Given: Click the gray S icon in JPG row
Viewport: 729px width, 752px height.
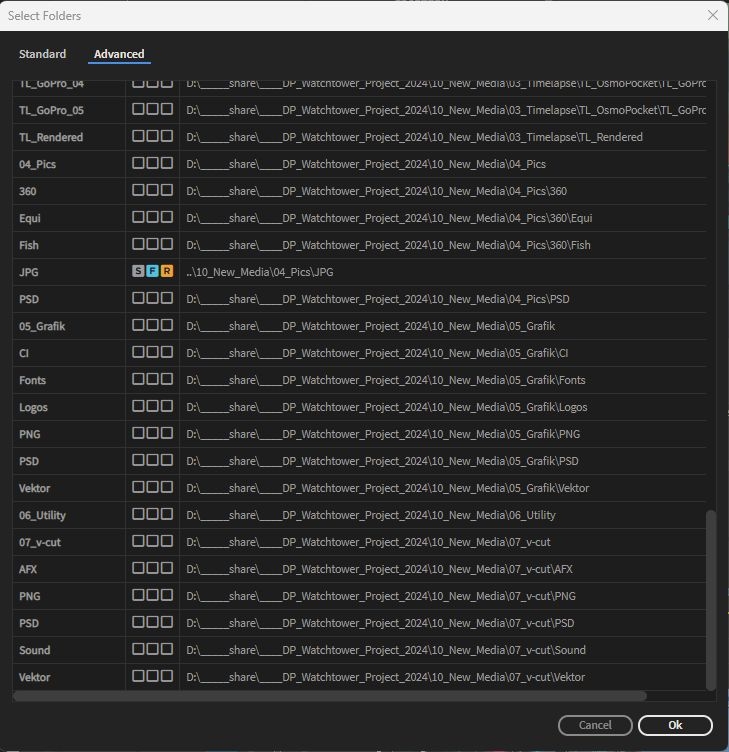Looking at the screenshot, I should coord(139,271).
